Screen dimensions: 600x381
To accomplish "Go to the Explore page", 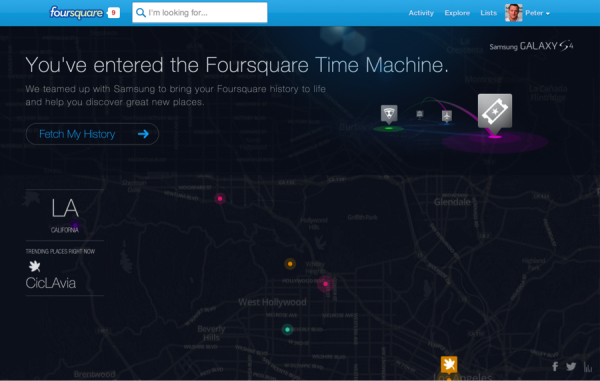I will [x=457, y=13].
